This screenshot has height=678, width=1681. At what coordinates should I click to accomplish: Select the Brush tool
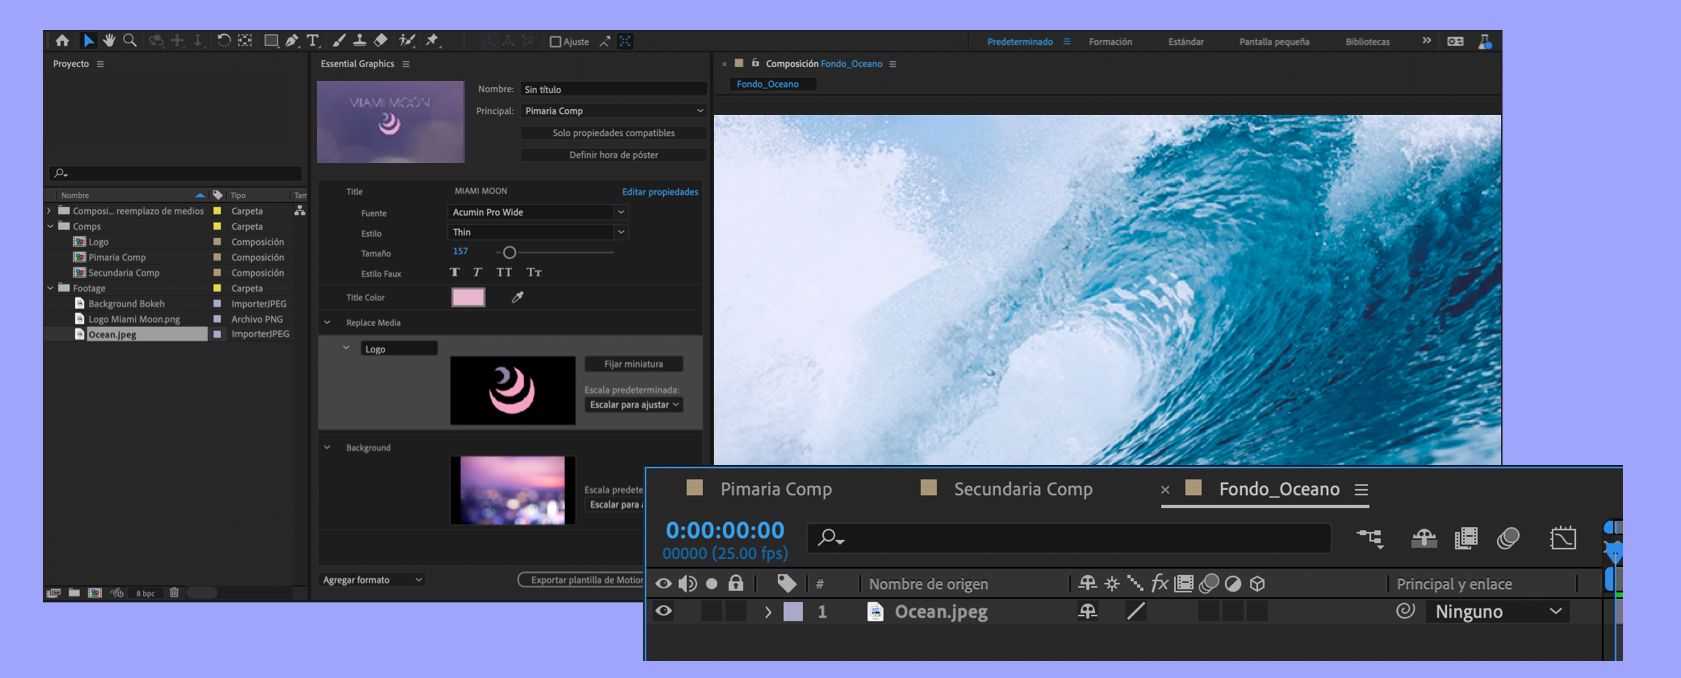[339, 41]
